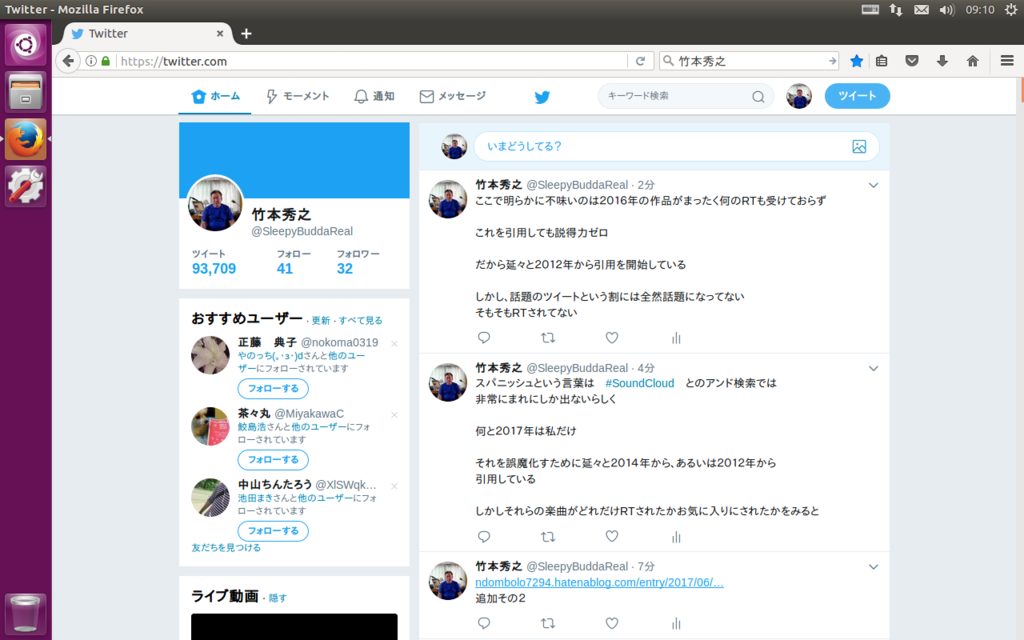Open ndombolo7294.hatenablog.com link
The height and width of the screenshot is (640, 1024).
coord(600,583)
